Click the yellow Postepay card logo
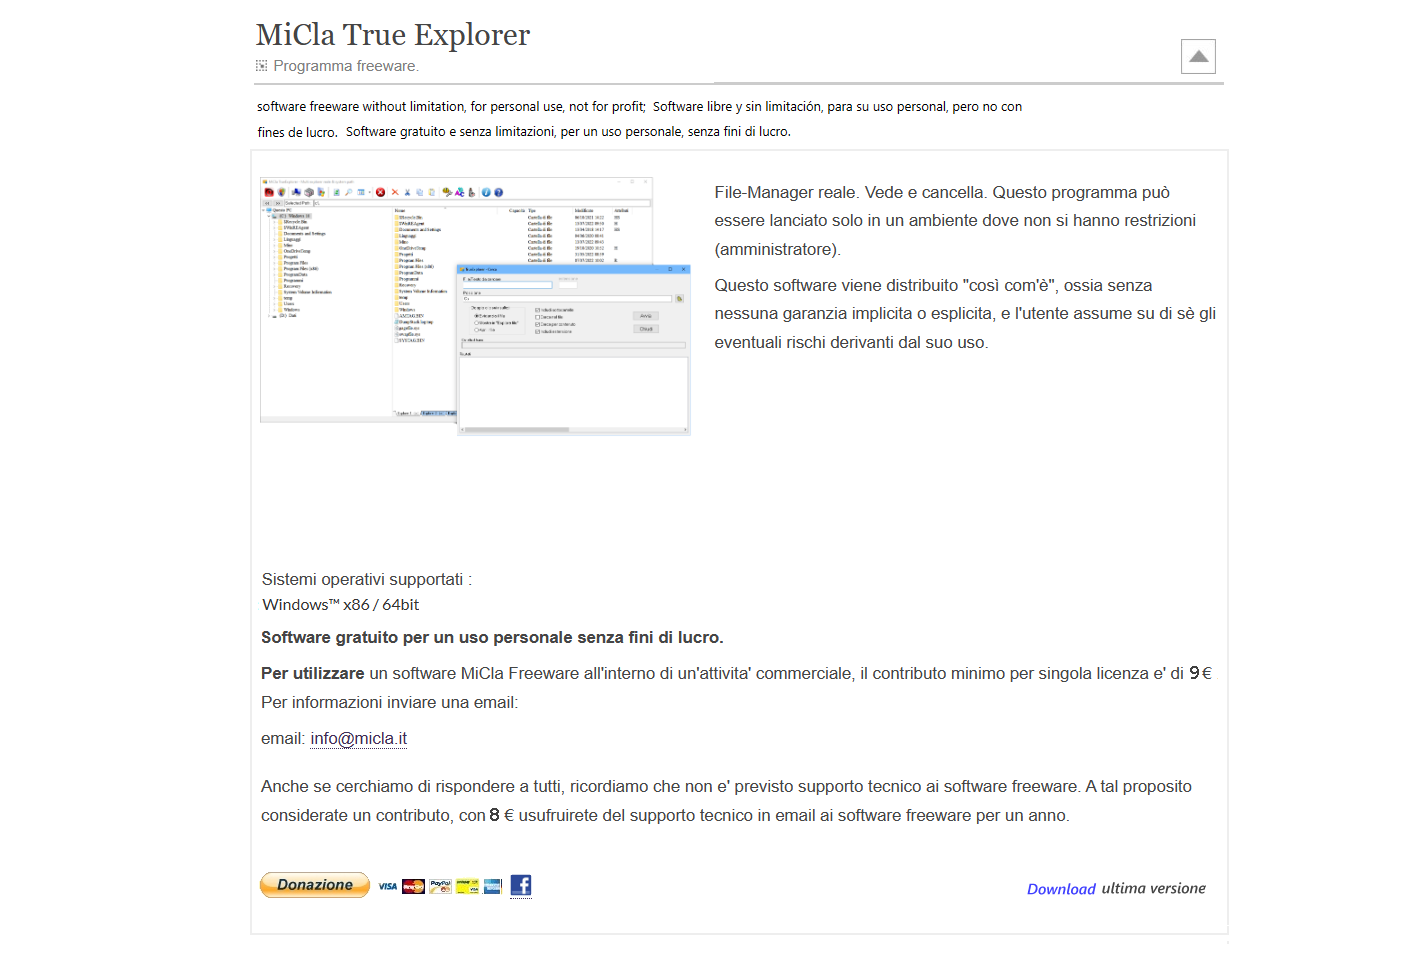The height and width of the screenshot is (978, 1422). (467, 886)
